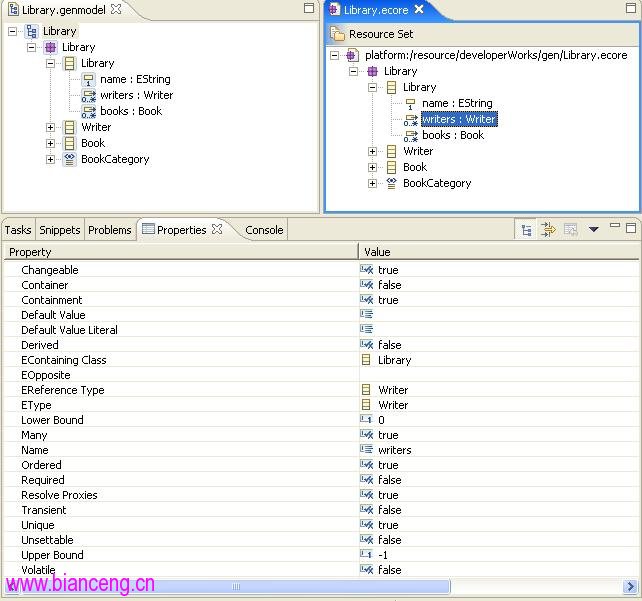642x601 pixels.
Task: Collapse genmodel Library package node
Action: pos(32,47)
